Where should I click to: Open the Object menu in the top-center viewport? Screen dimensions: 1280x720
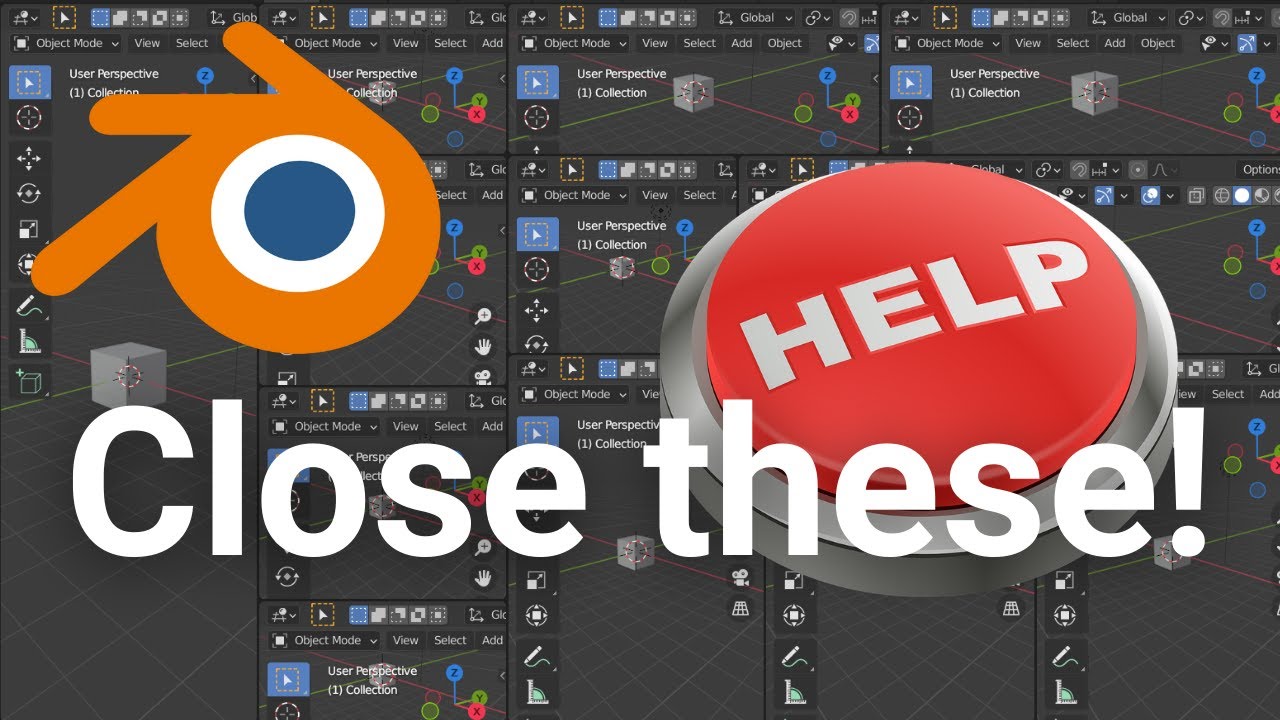coord(785,43)
